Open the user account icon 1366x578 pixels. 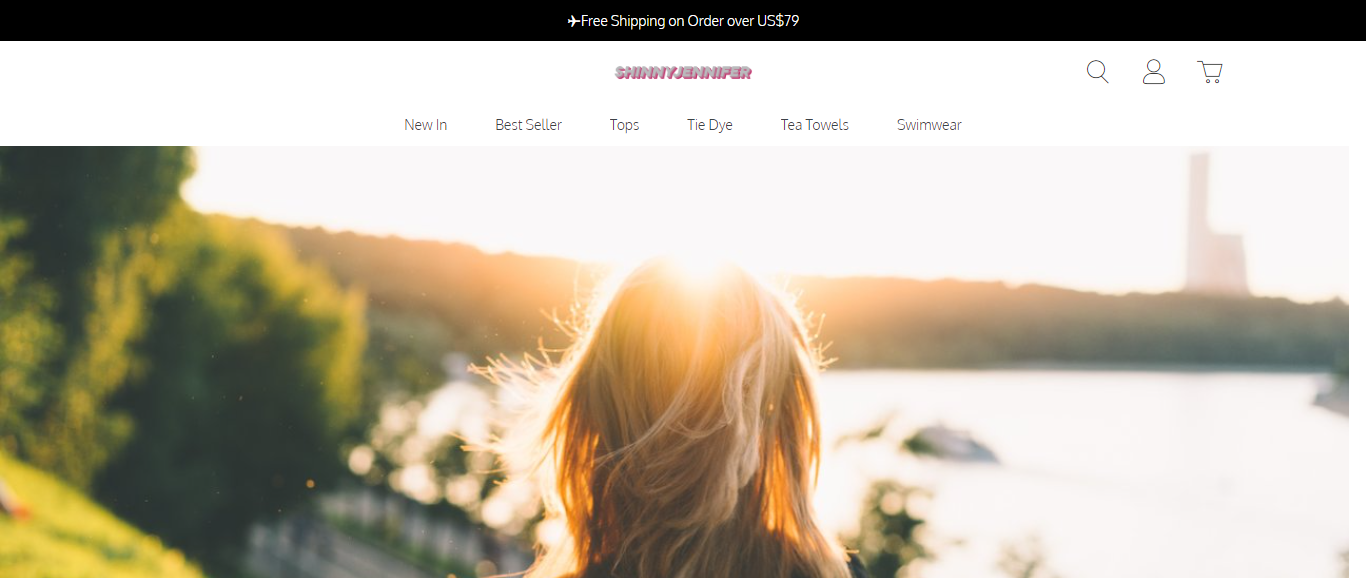point(1154,72)
